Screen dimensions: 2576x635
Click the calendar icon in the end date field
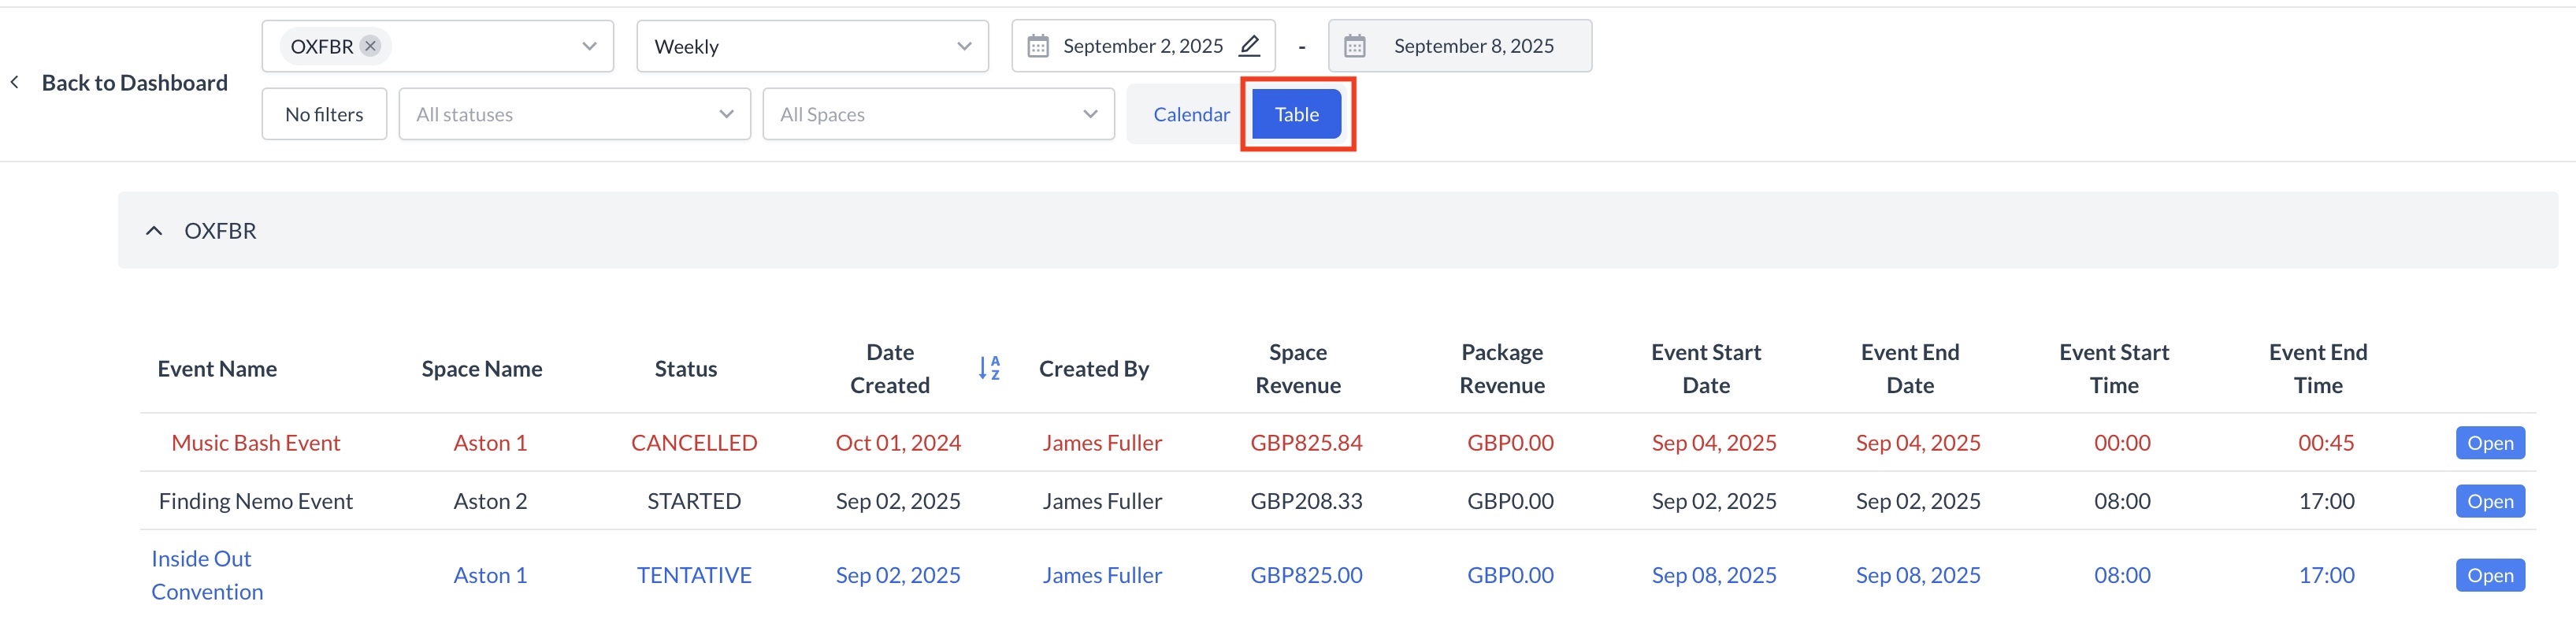click(1354, 46)
